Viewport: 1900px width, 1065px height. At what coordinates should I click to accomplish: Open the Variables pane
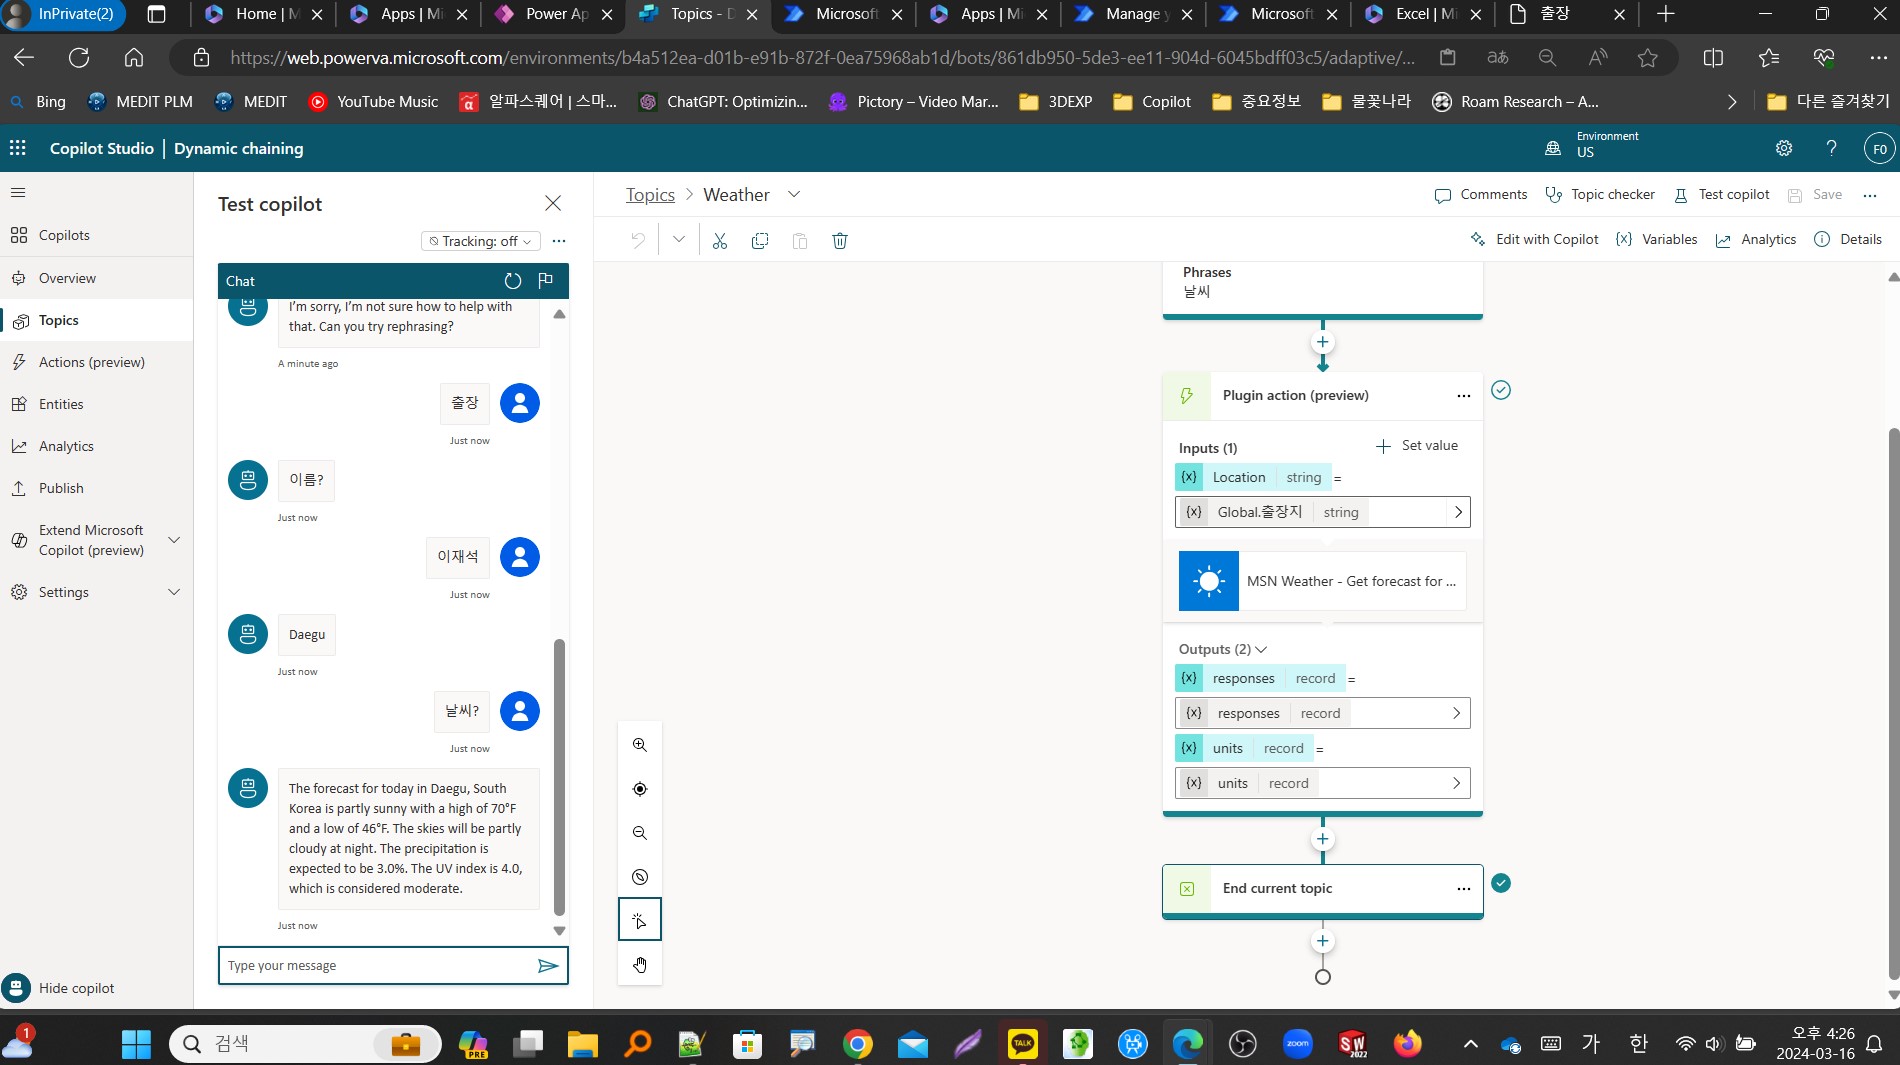pos(1656,239)
